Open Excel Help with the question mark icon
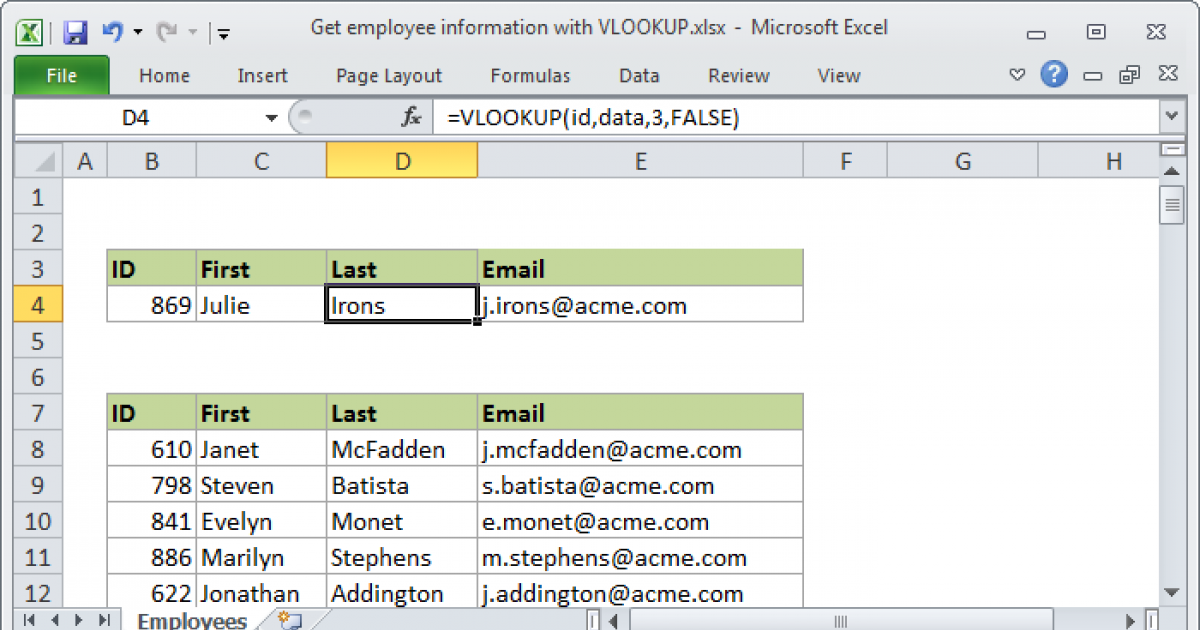The height and width of the screenshot is (630, 1200). 1054,75
